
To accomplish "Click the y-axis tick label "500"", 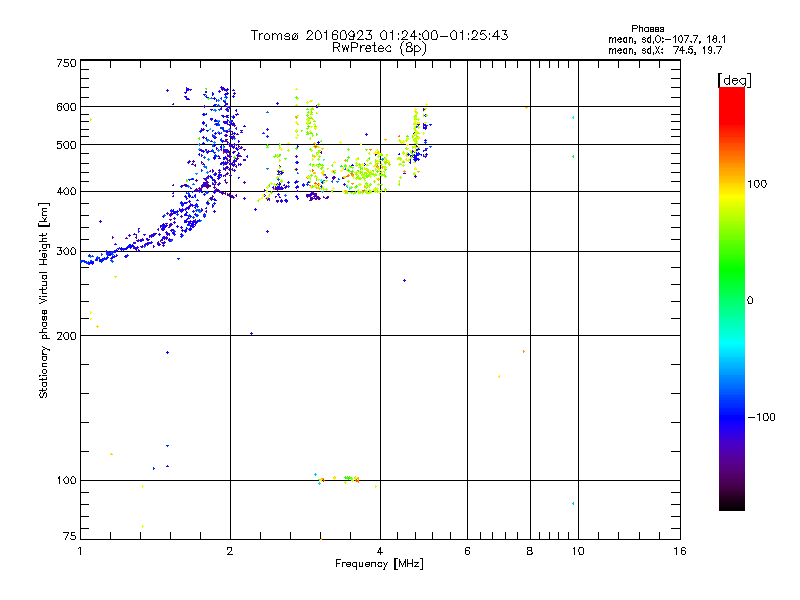I will (x=67, y=145).
